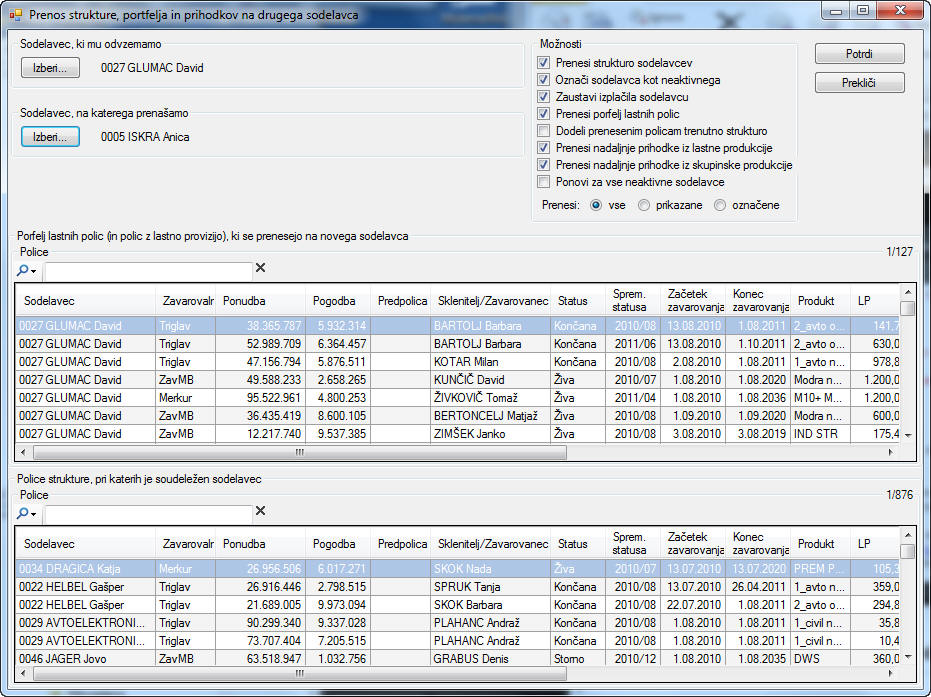931x697 pixels.
Task: Click the search magnifier icon in lower Police panel
Action: click(25, 512)
